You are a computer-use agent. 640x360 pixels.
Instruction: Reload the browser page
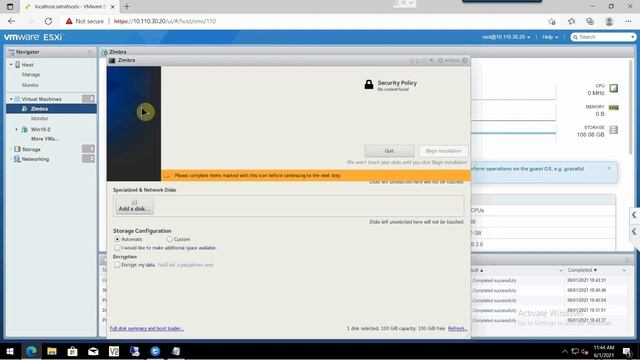coord(48,21)
